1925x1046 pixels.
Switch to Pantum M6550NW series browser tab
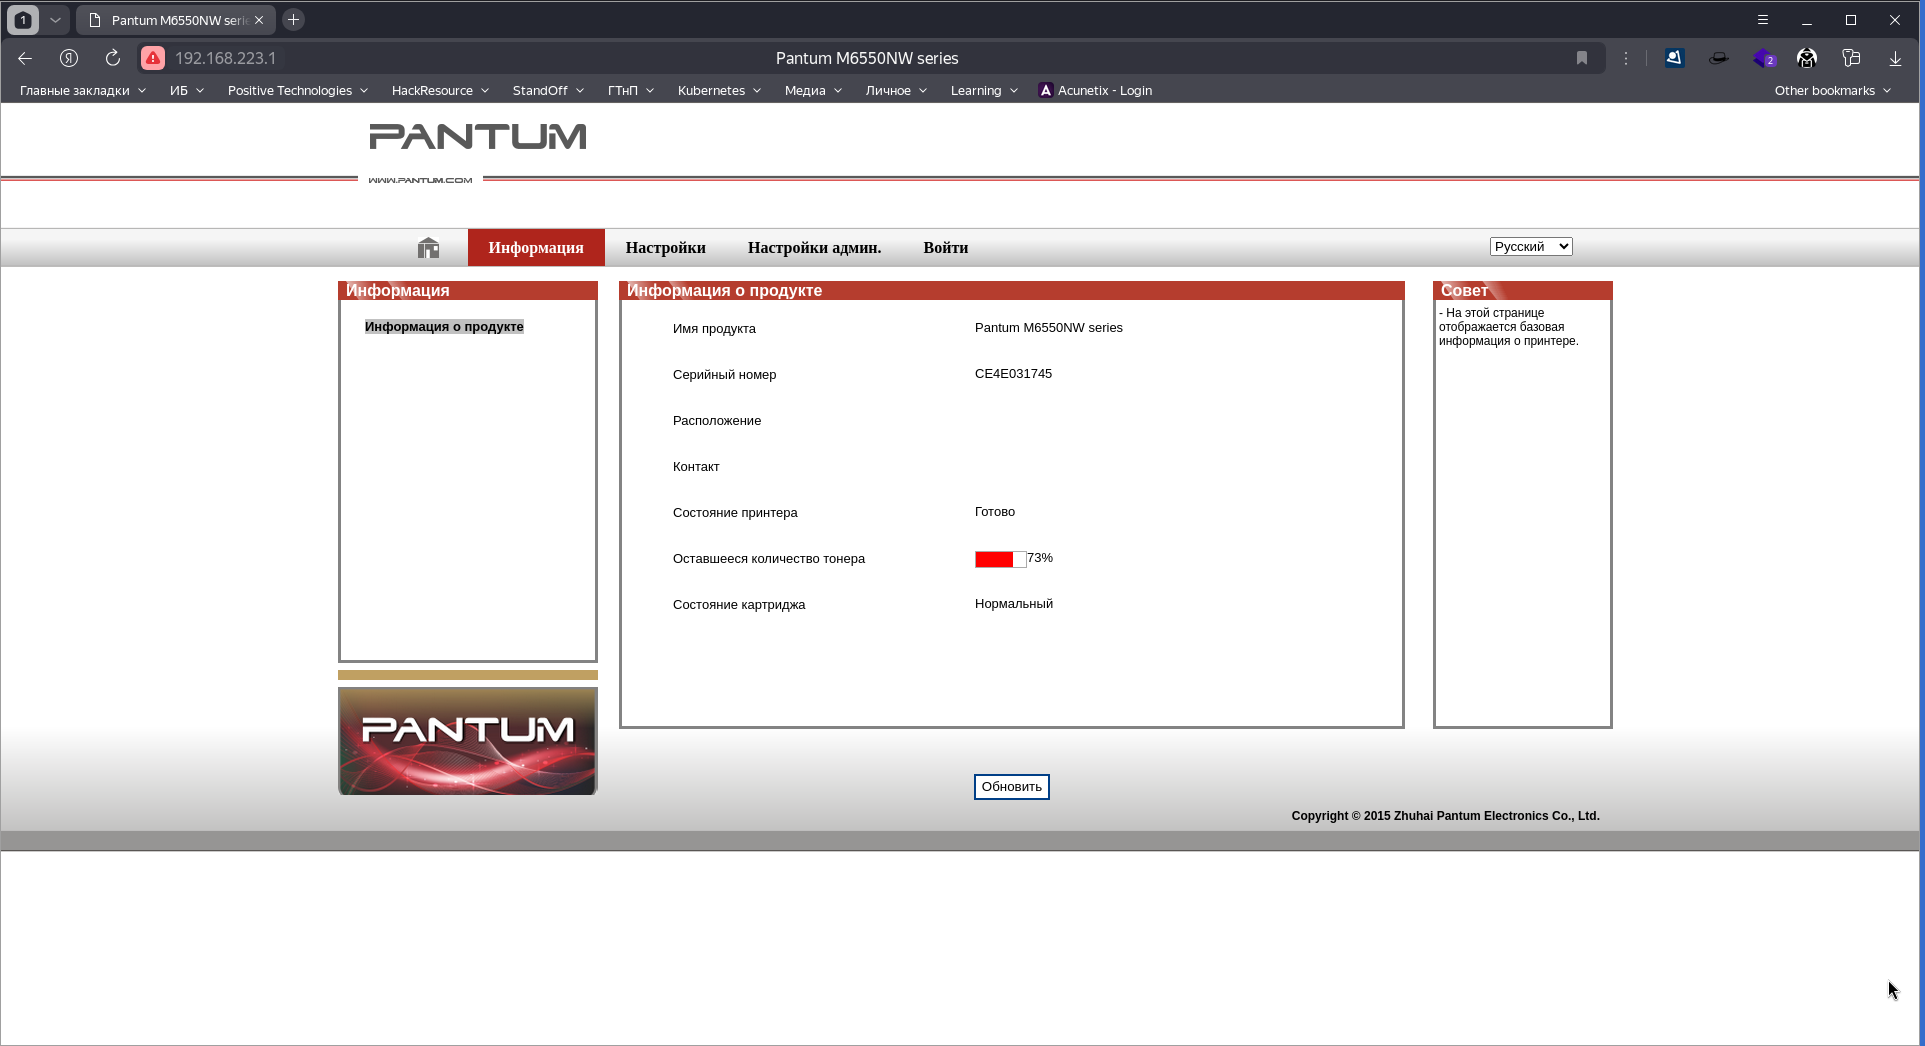coord(176,20)
